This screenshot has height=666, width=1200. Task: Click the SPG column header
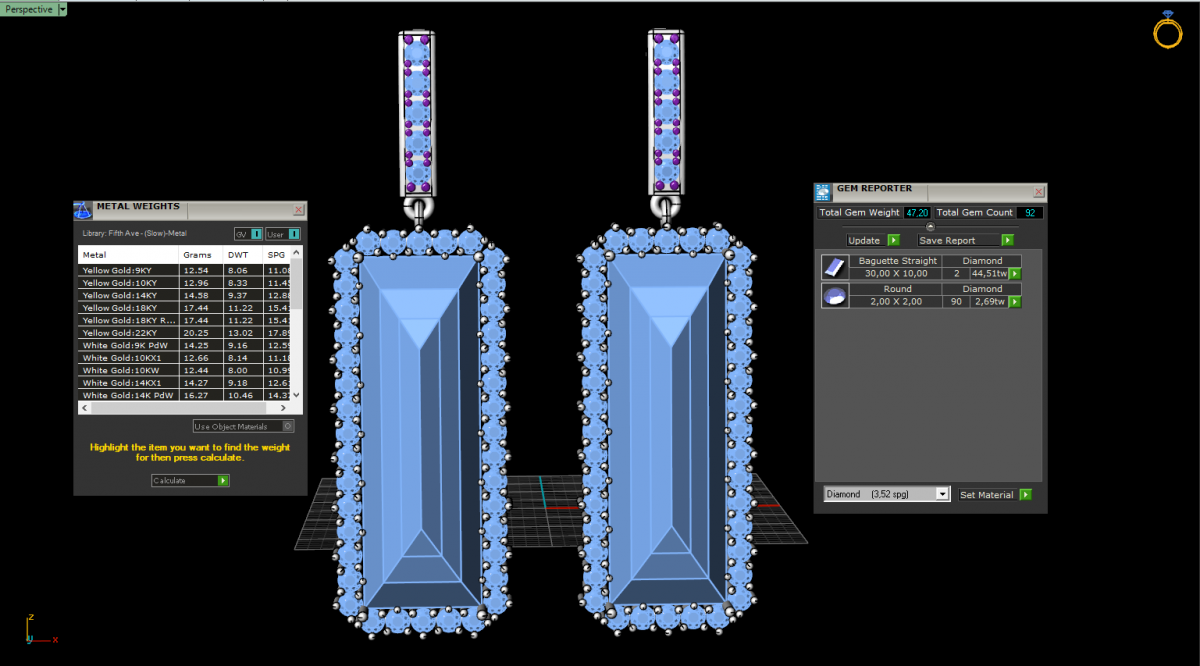[277, 255]
